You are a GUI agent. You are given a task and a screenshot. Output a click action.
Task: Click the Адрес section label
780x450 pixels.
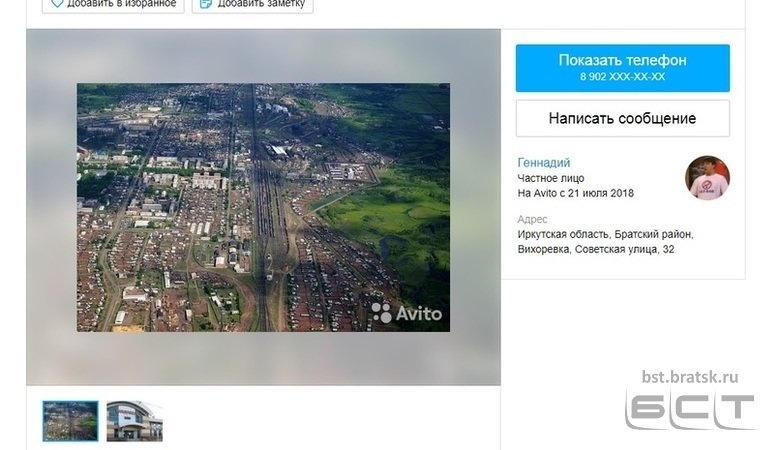pyautogui.click(x=532, y=219)
